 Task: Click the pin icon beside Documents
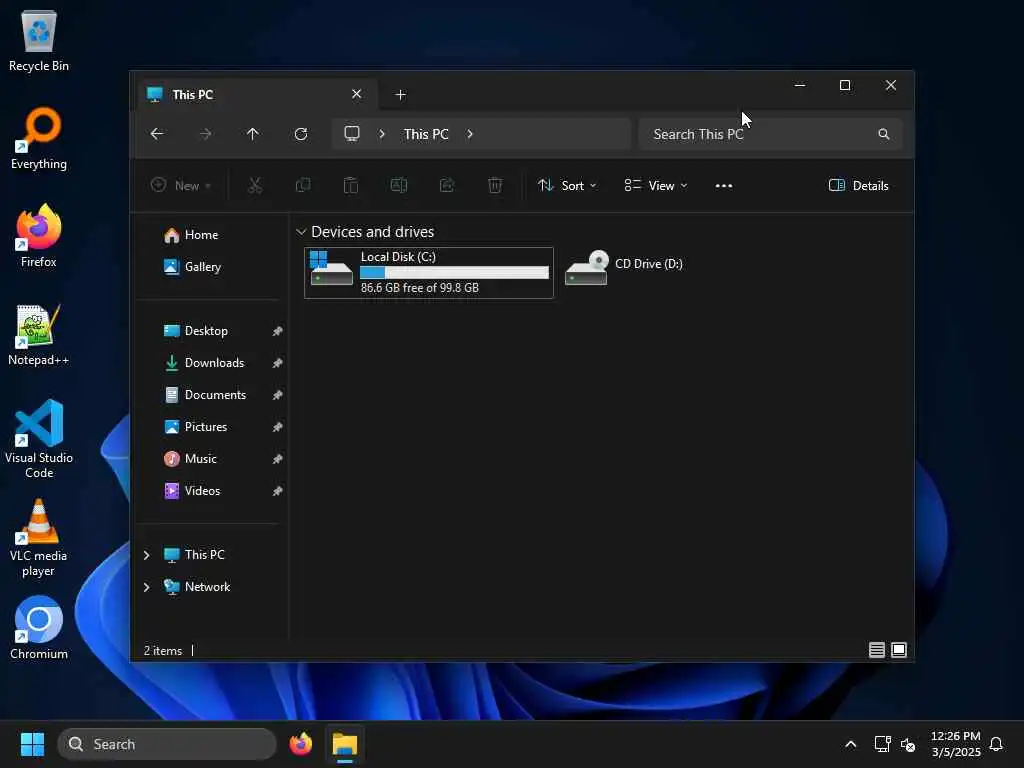pyautogui.click(x=278, y=395)
